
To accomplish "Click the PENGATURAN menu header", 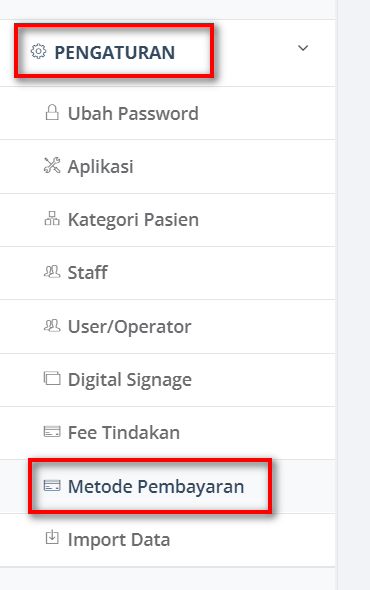I will click(x=167, y=53).
